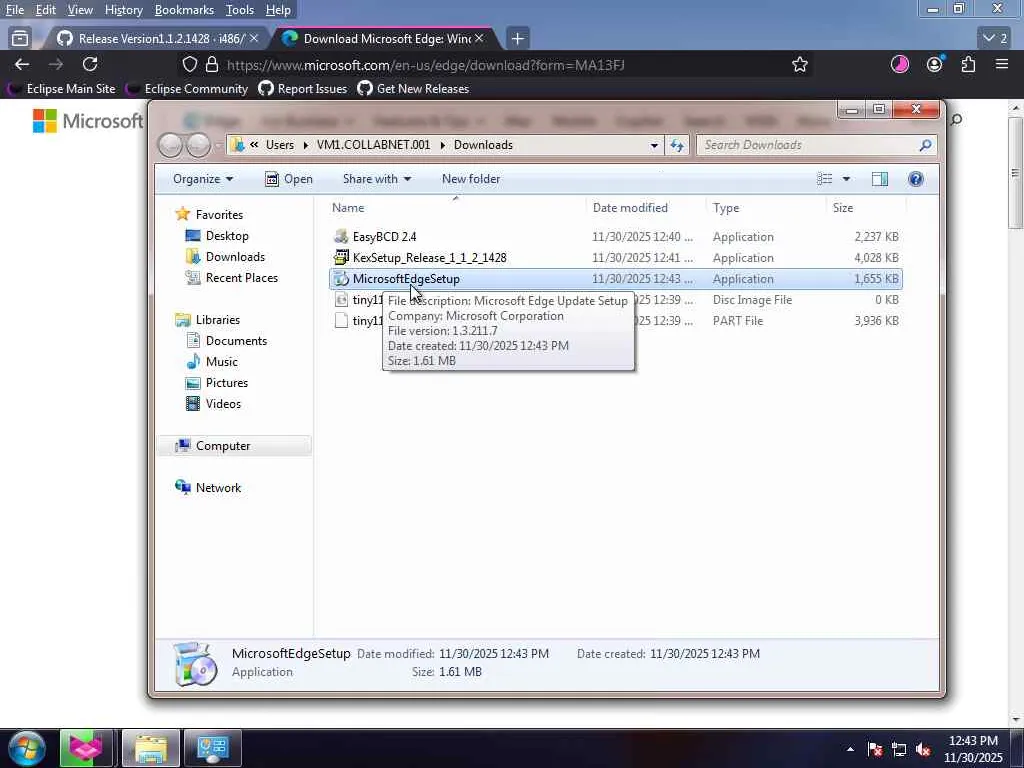Open Windows Explorer from the taskbar

(x=151, y=748)
